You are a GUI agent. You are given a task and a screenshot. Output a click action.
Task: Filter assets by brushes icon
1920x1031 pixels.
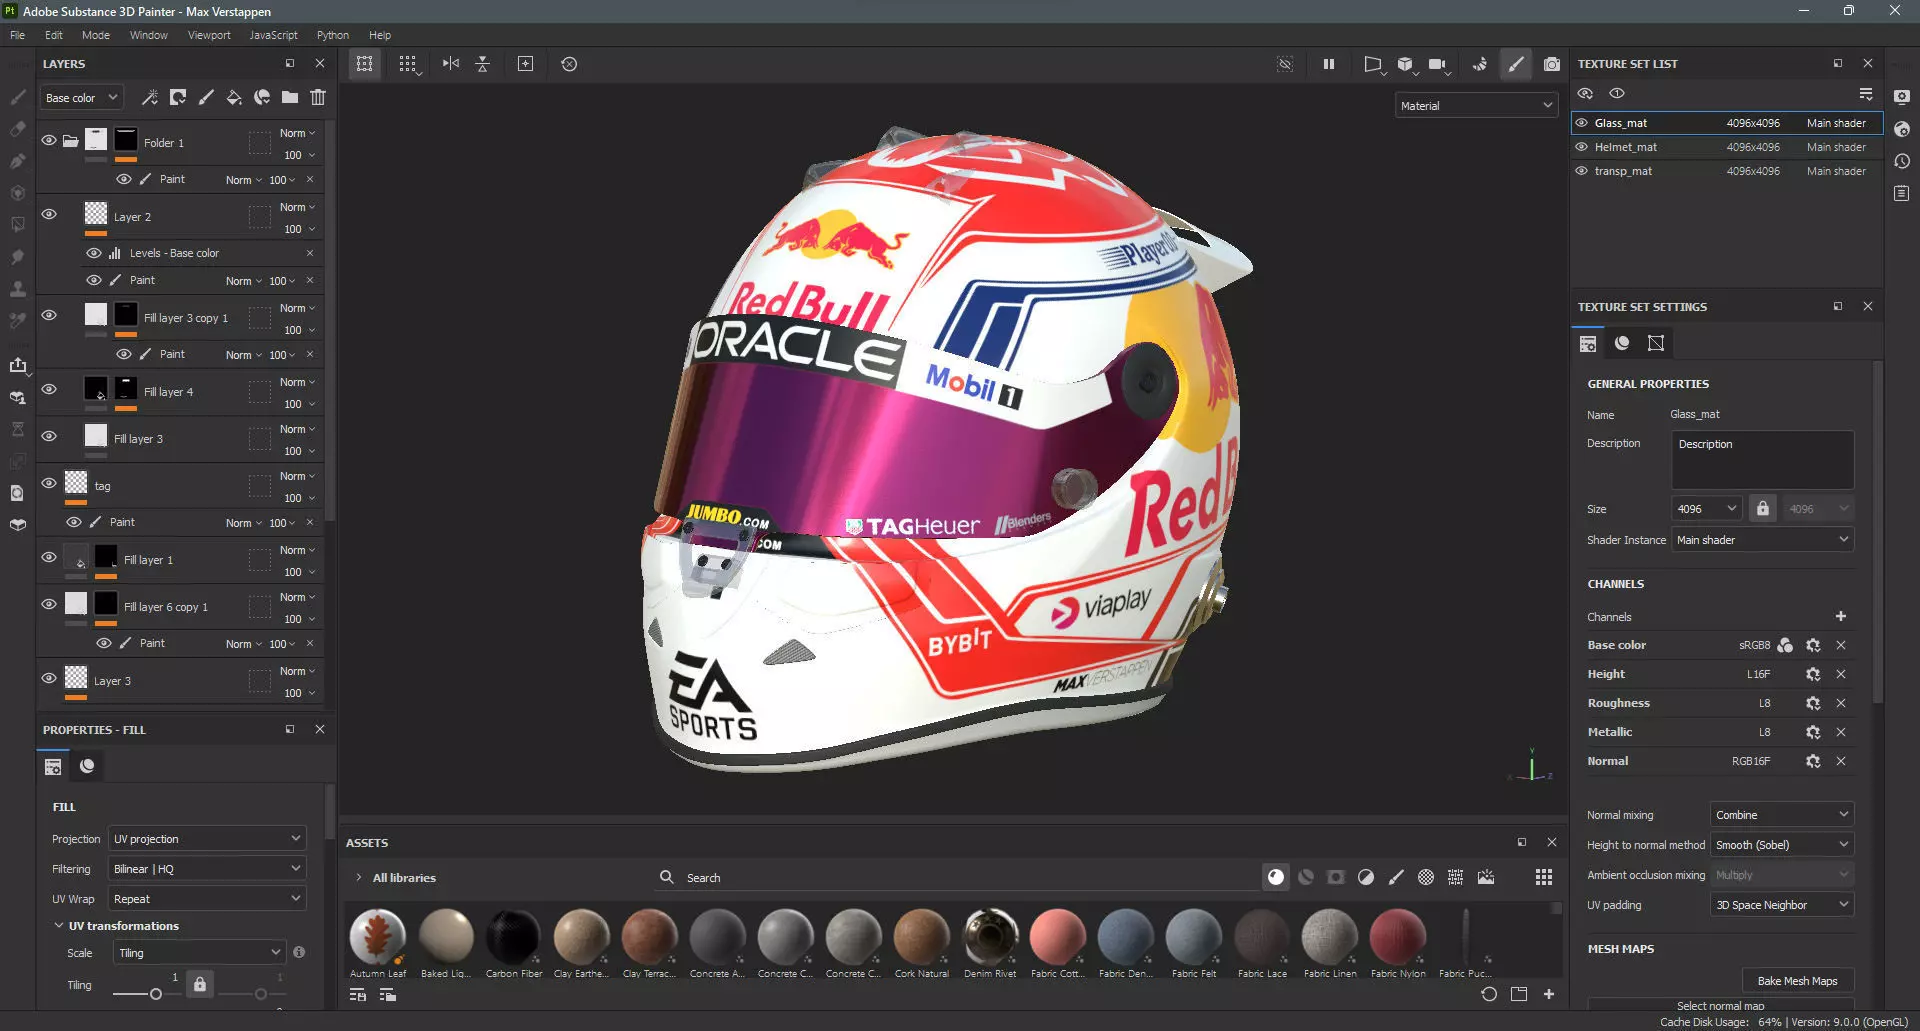[1396, 877]
